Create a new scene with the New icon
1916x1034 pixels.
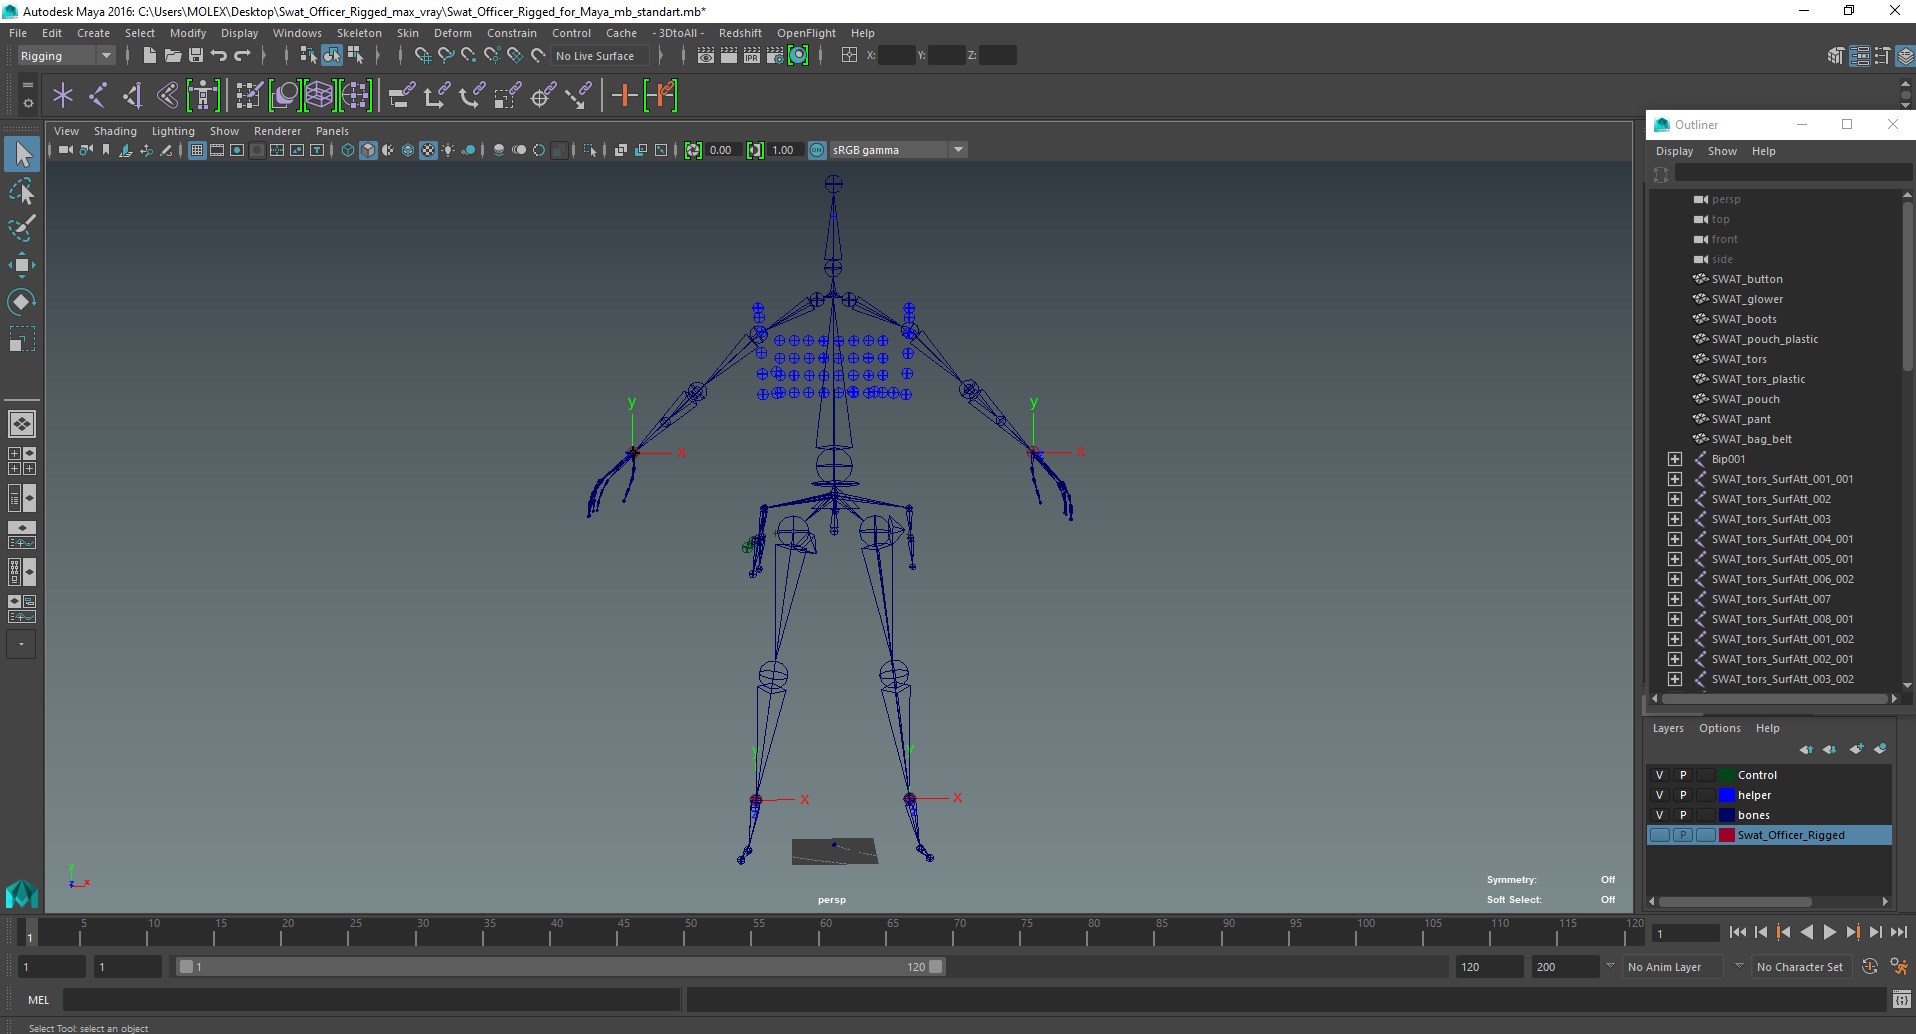(x=149, y=56)
